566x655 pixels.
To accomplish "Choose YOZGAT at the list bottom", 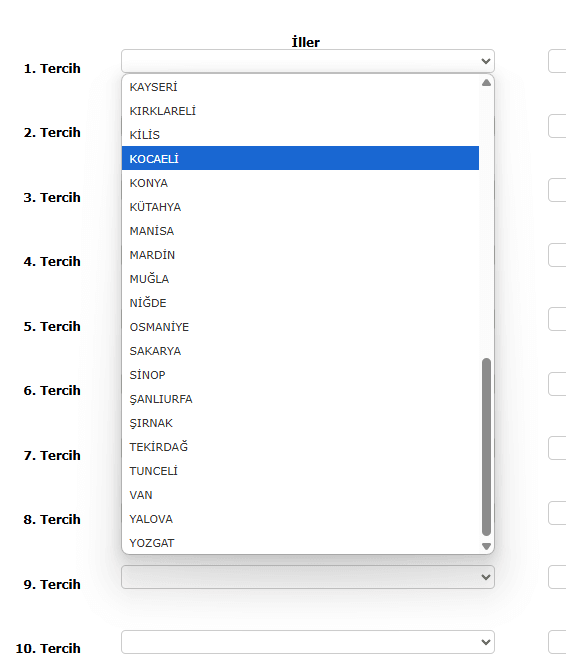I will click(x=300, y=543).
